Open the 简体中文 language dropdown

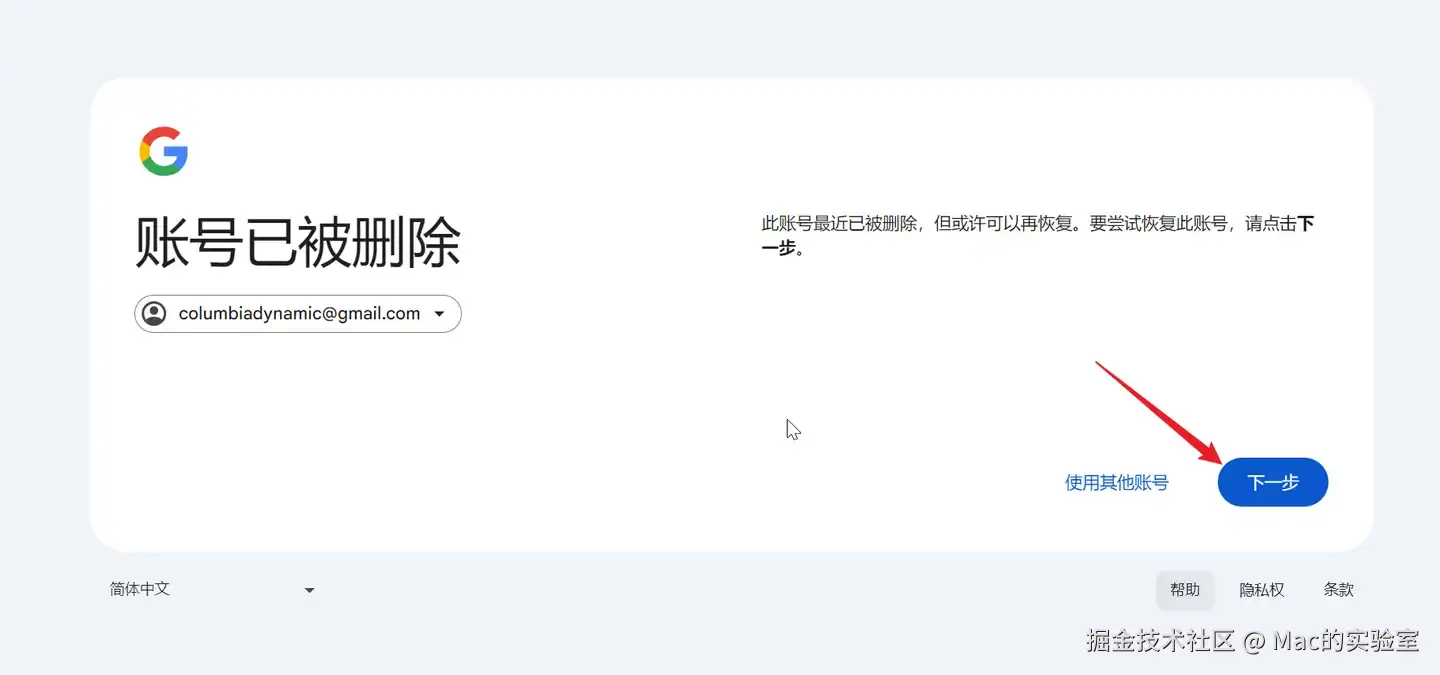[x=212, y=590]
